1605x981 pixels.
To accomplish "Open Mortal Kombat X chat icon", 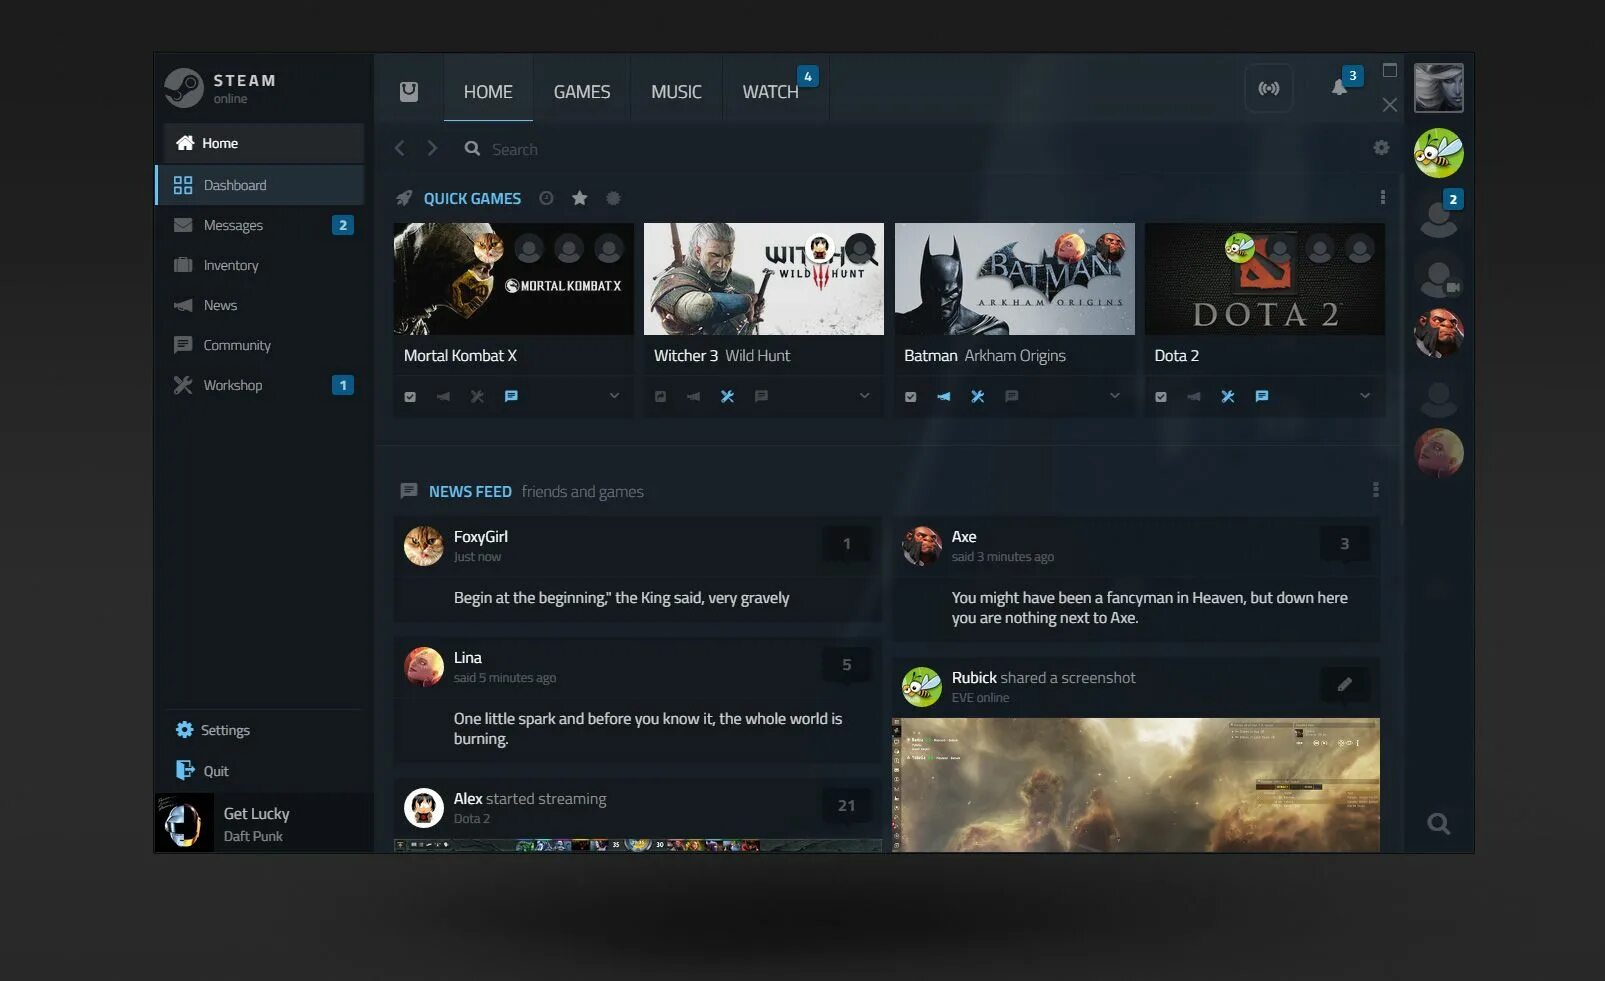I will point(511,396).
